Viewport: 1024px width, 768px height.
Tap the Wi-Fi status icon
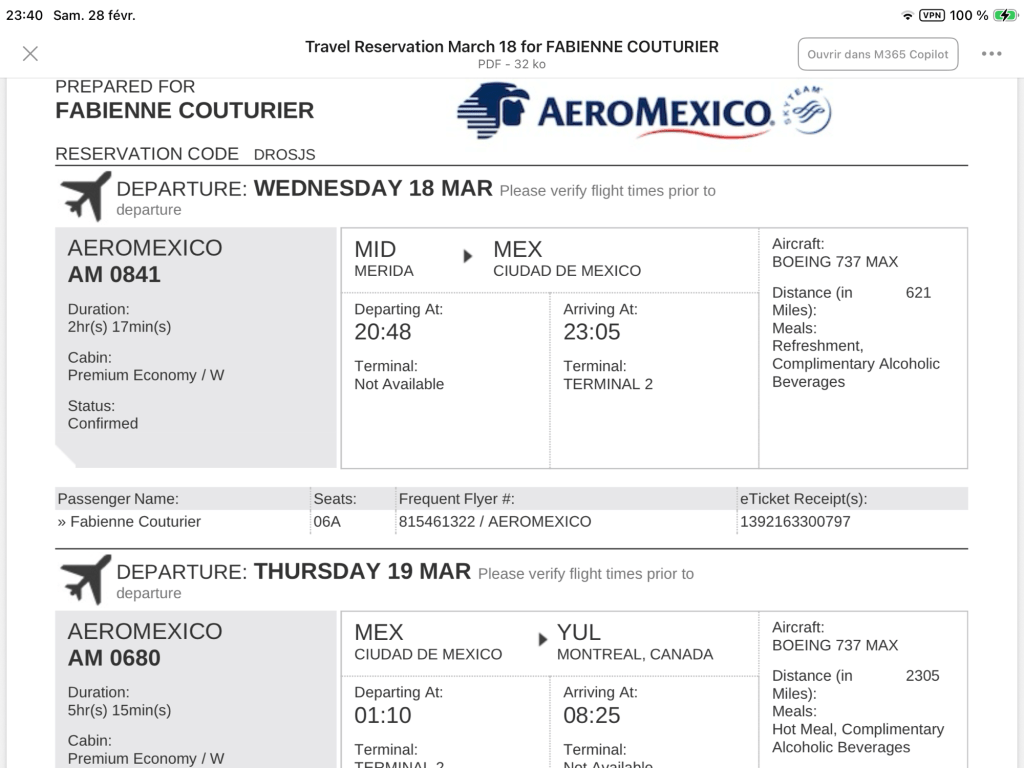(x=908, y=15)
